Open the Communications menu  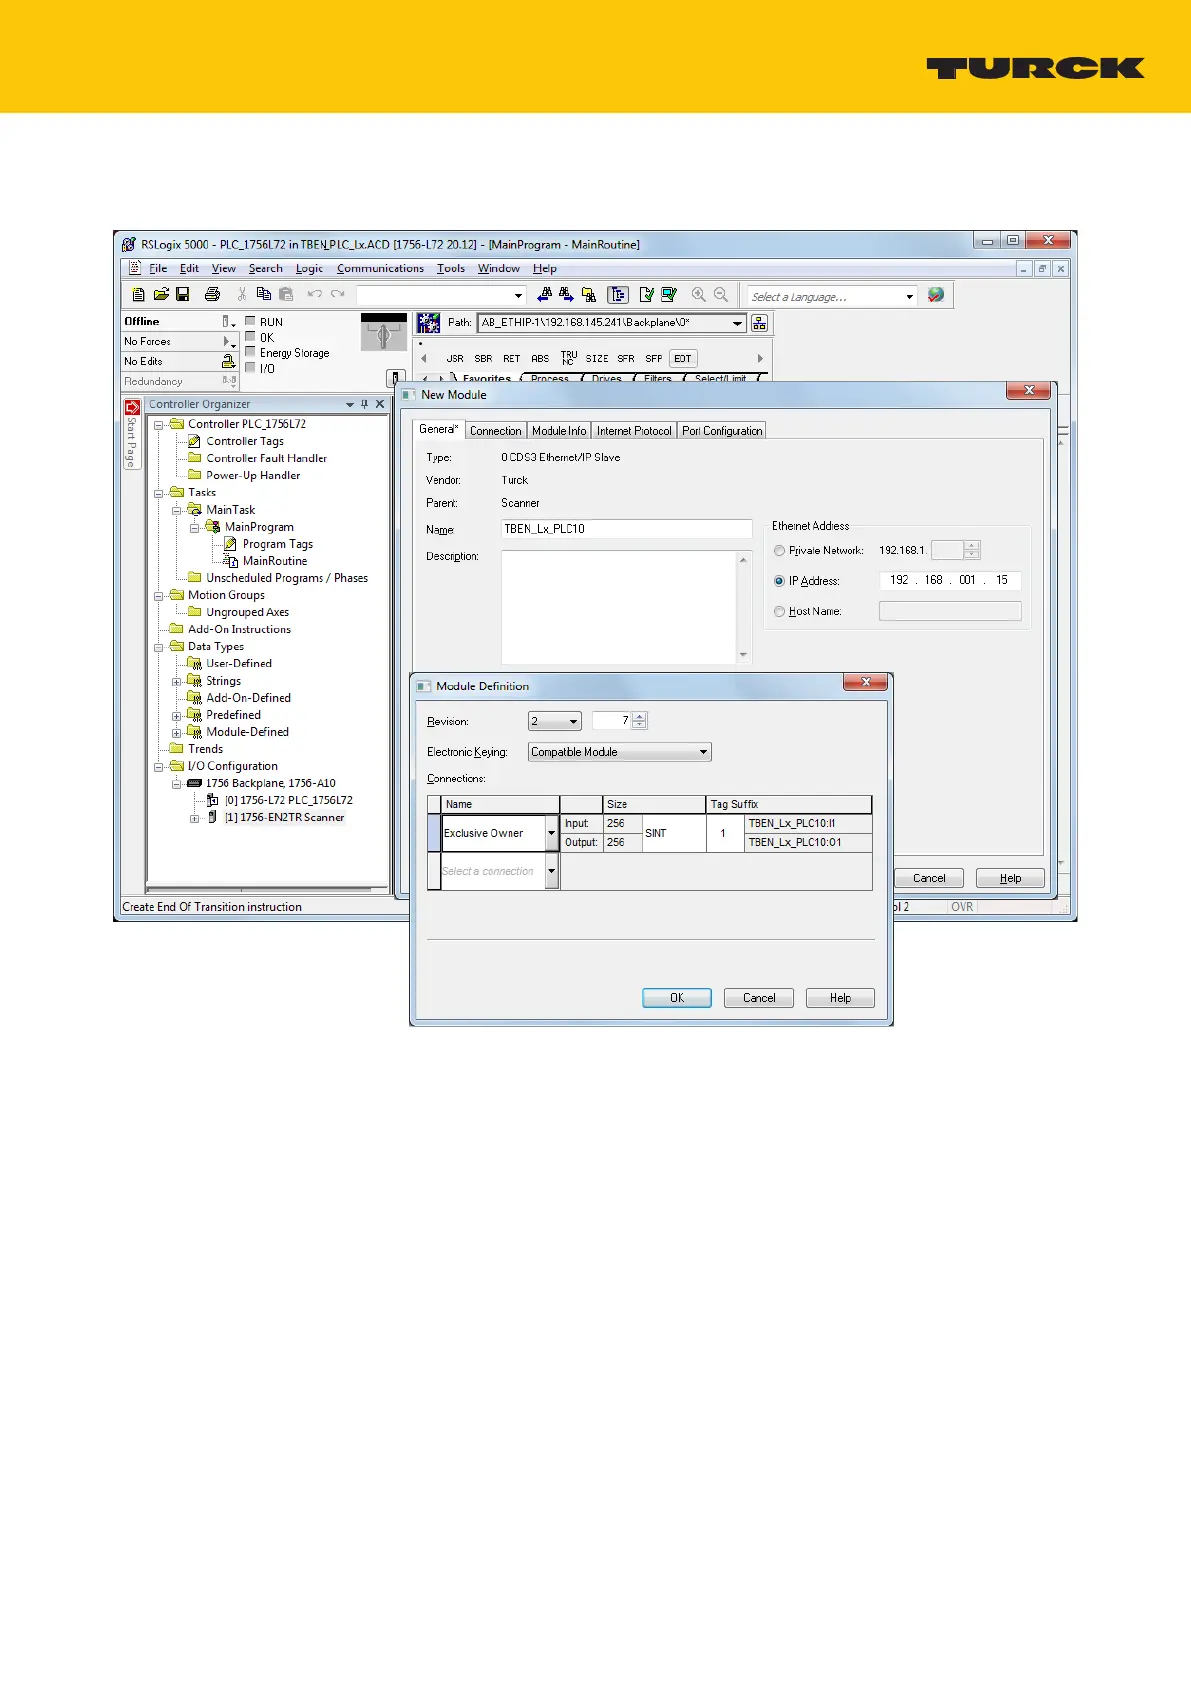tap(380, 268)
